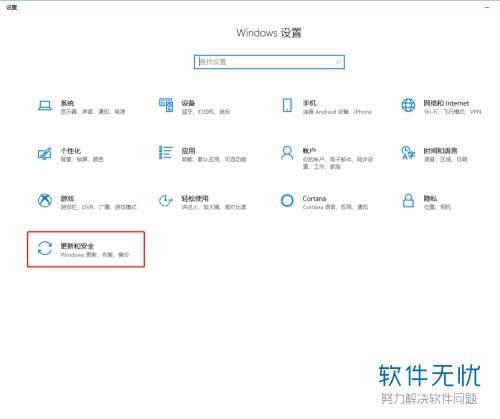The width and height of the screenshot is (500, 419).
Task: Focus the 查找设置 search box
Action: tap(269, 62)
